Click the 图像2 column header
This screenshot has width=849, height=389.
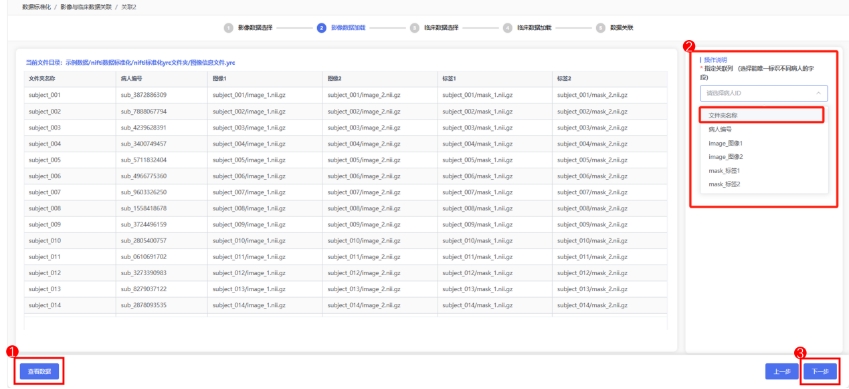point(380,79)
